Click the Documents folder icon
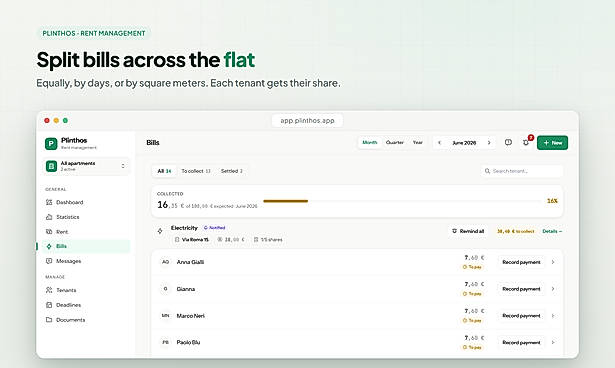This screenshot has width=615, height=368. coord(49,320)
